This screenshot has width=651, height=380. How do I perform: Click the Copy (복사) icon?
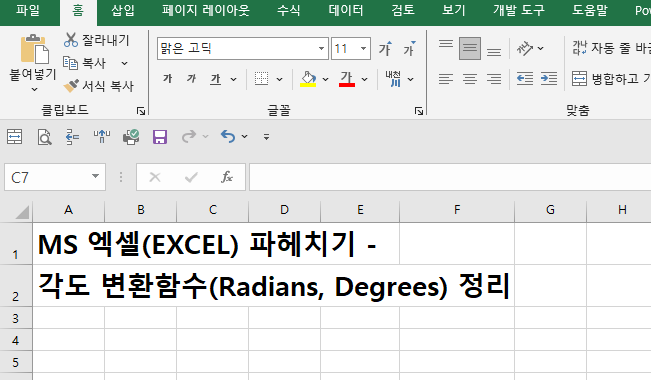[x=70, y=63]
